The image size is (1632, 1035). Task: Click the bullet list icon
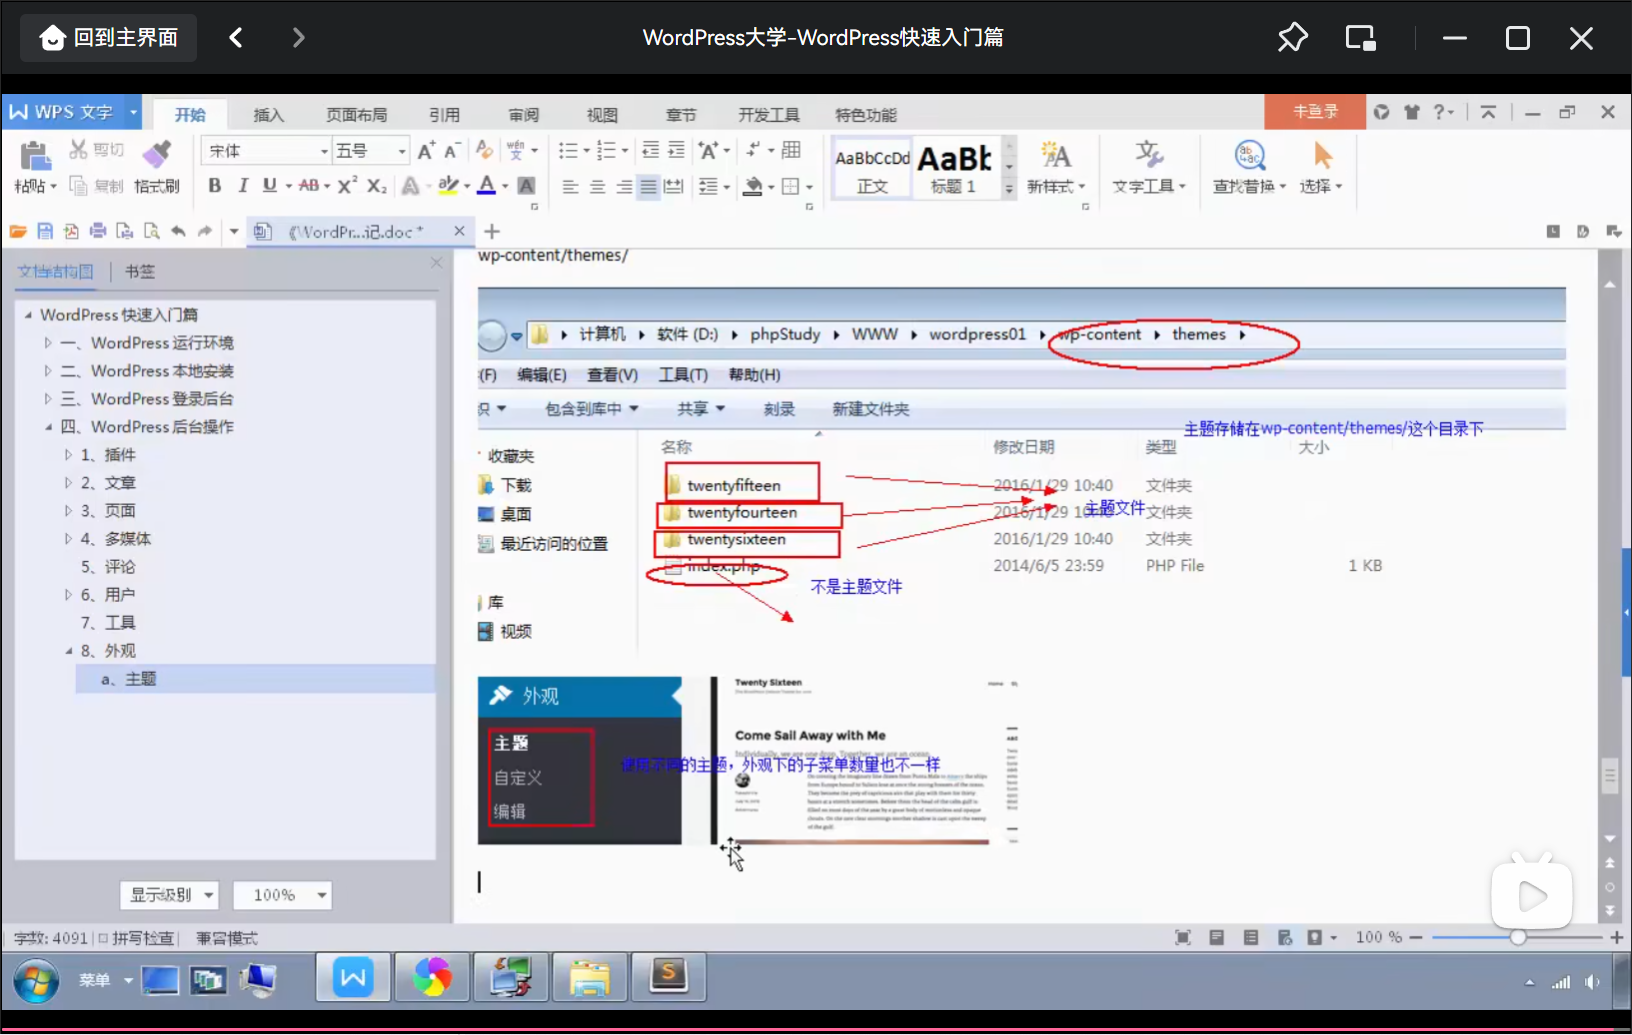click(568, 151)
